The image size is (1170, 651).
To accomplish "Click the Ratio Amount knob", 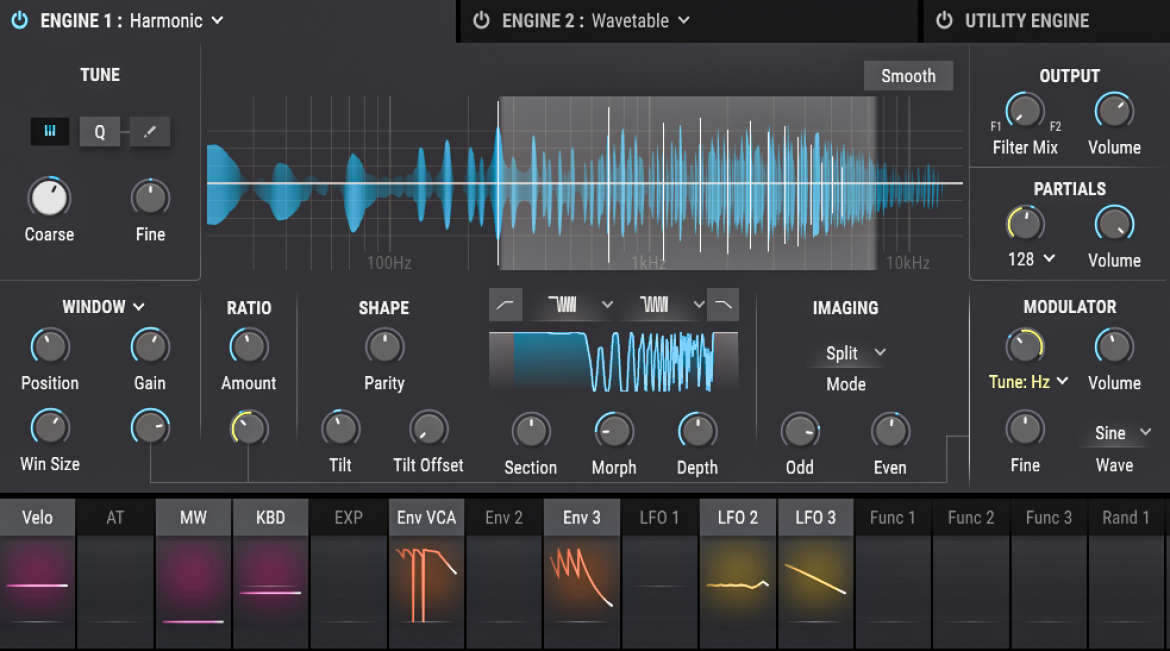I will point(248,346).
